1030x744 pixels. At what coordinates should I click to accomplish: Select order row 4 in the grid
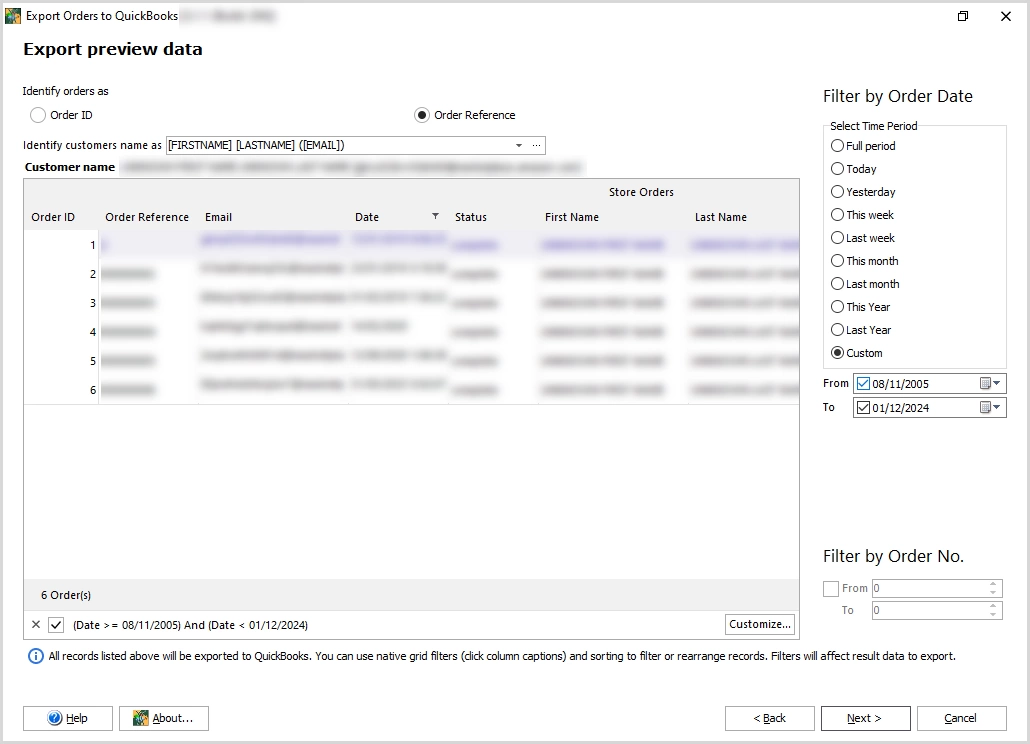point(412,332)
